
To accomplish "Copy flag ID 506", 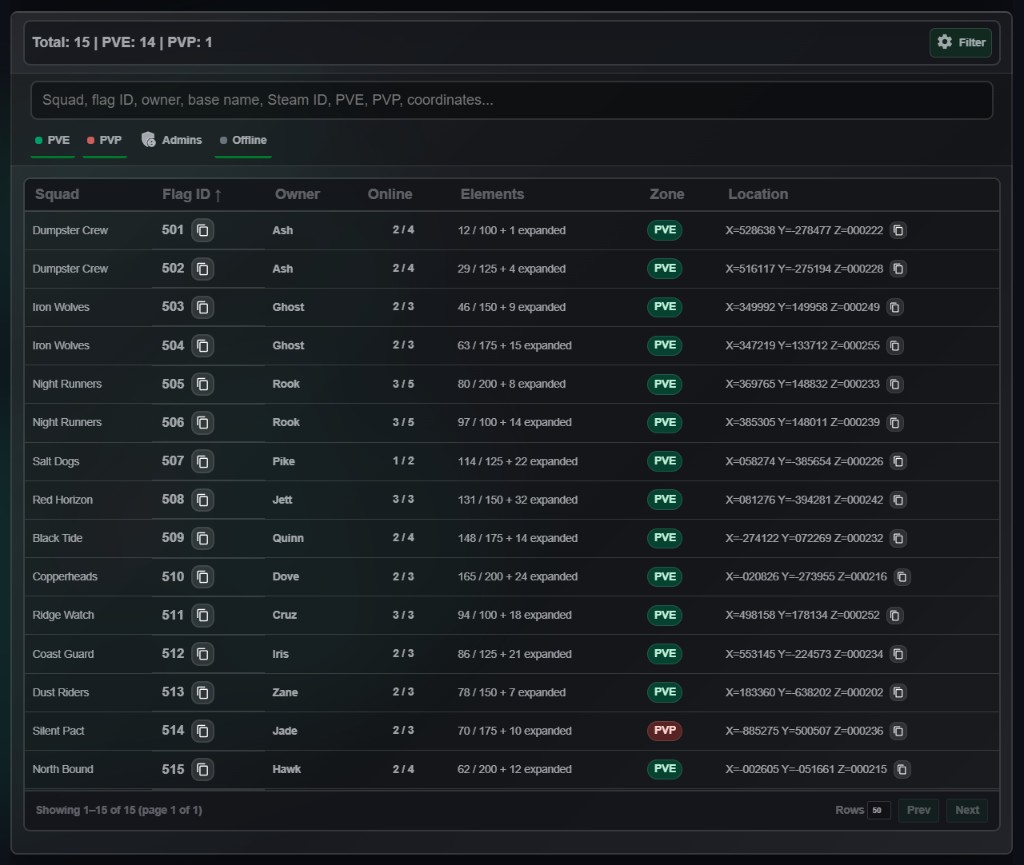I will (x=202, y=422).
